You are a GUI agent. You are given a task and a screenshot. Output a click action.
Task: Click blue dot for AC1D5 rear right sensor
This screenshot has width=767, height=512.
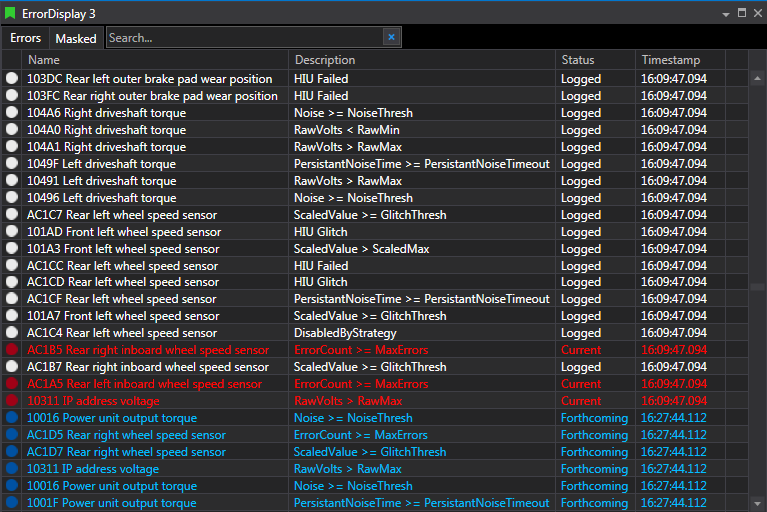(12, 435)
